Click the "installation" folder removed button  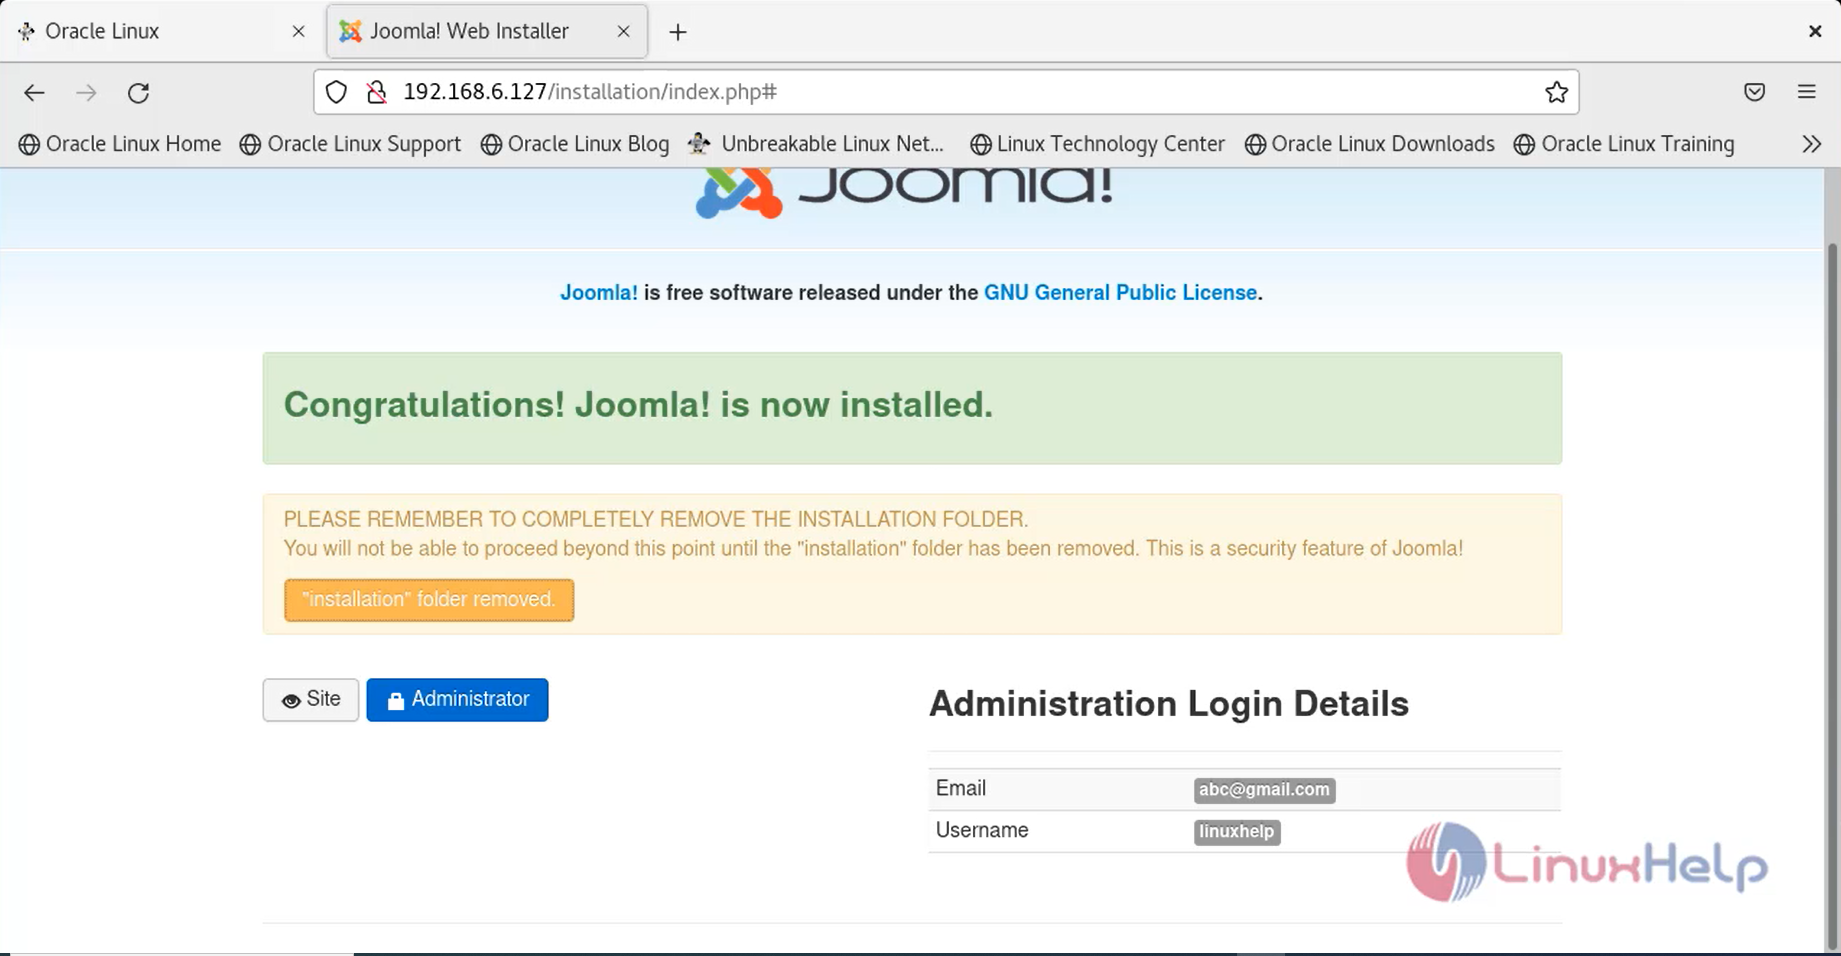(x=429, y=600)
